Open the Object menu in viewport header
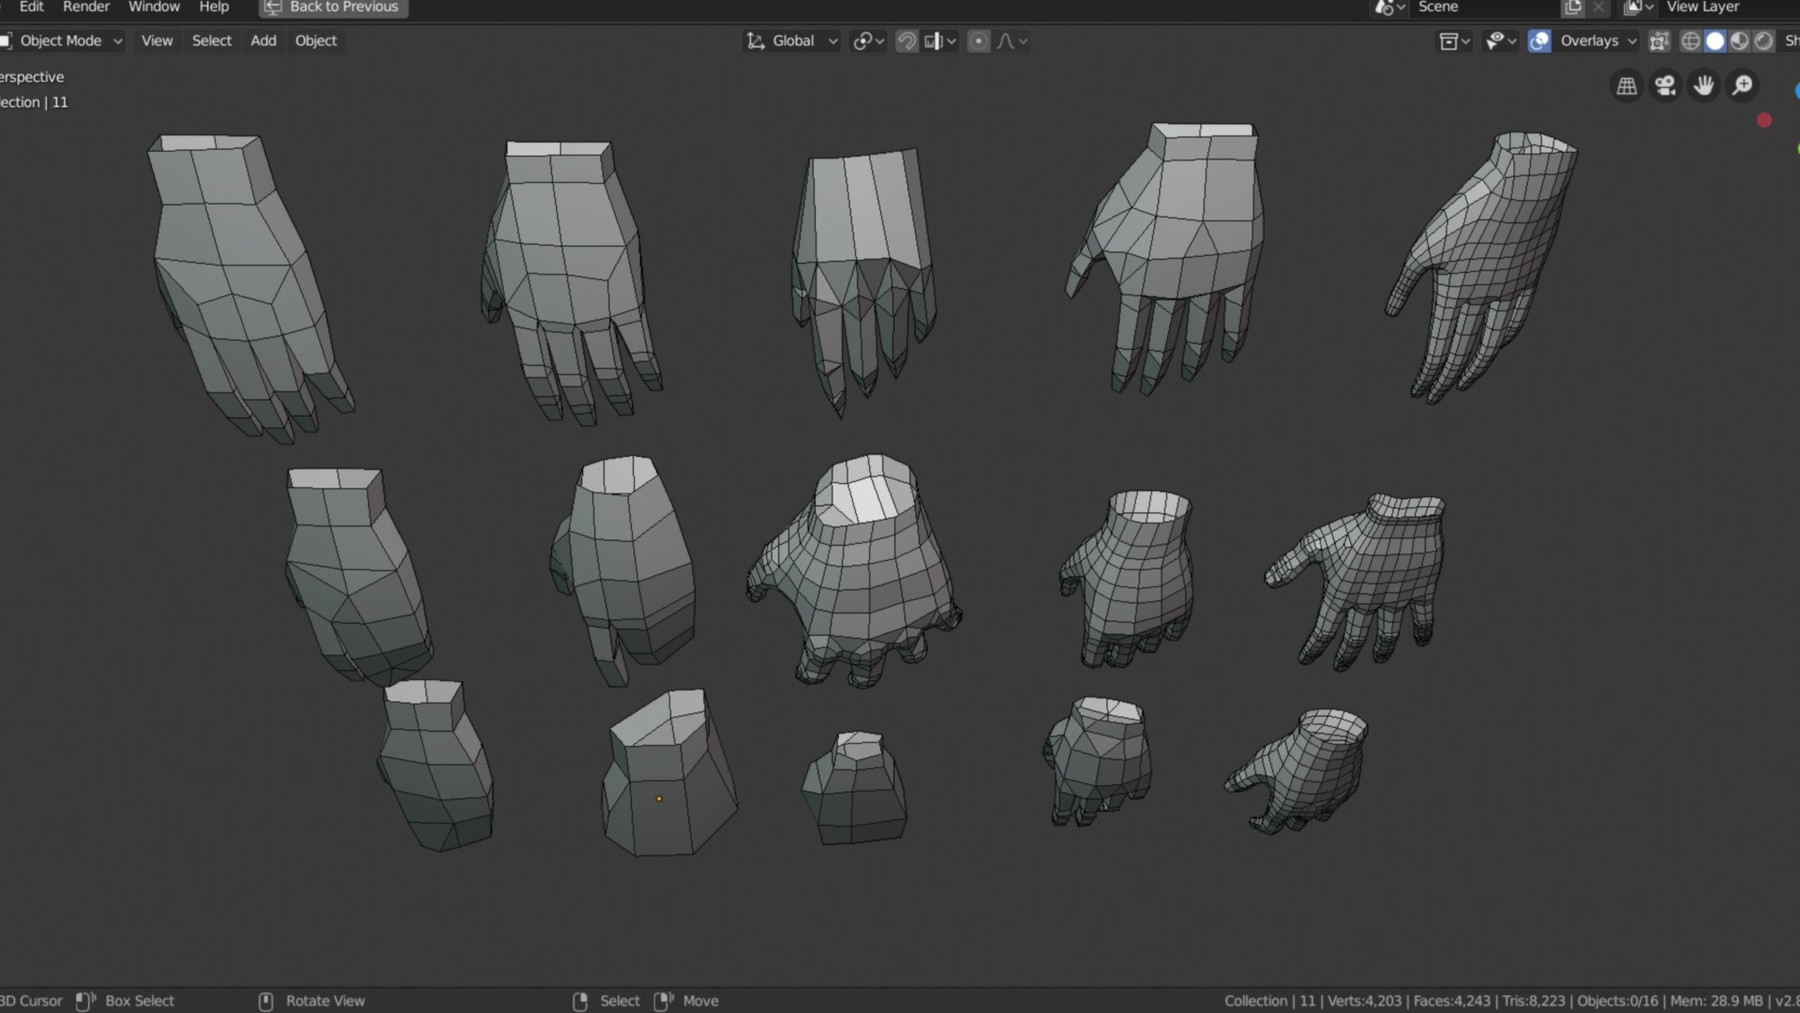Image resolution: width=1800 pixels, height=1013 pixels. tap(315, 41)
